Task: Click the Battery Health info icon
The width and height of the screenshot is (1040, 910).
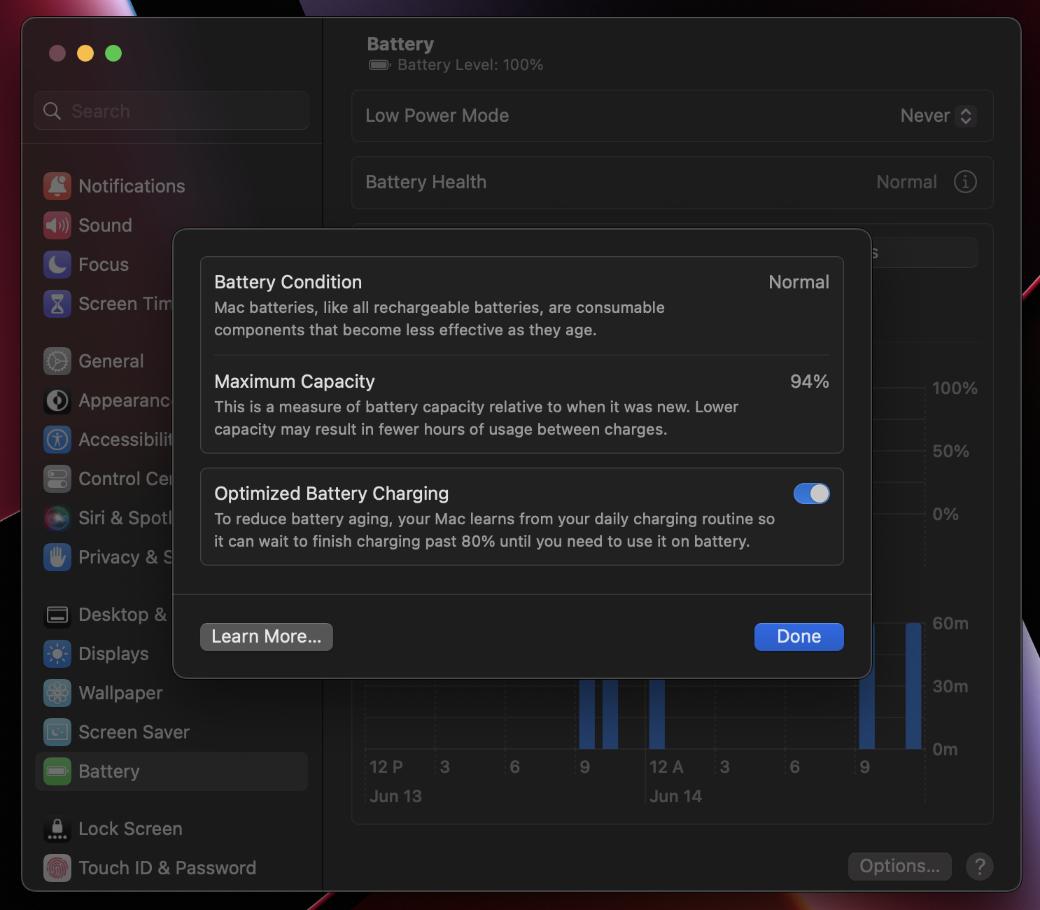Action: click(964, 182)
